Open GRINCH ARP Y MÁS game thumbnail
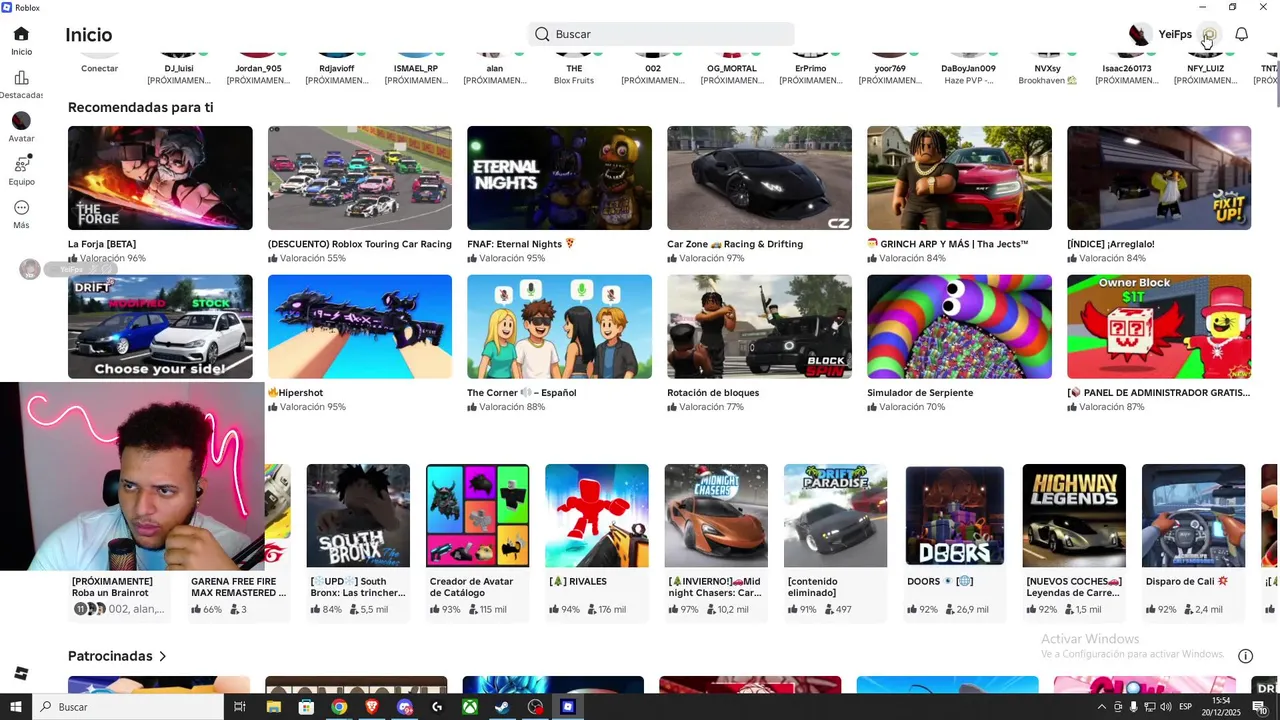The image size is (1280, 720). tap(959, 178)
